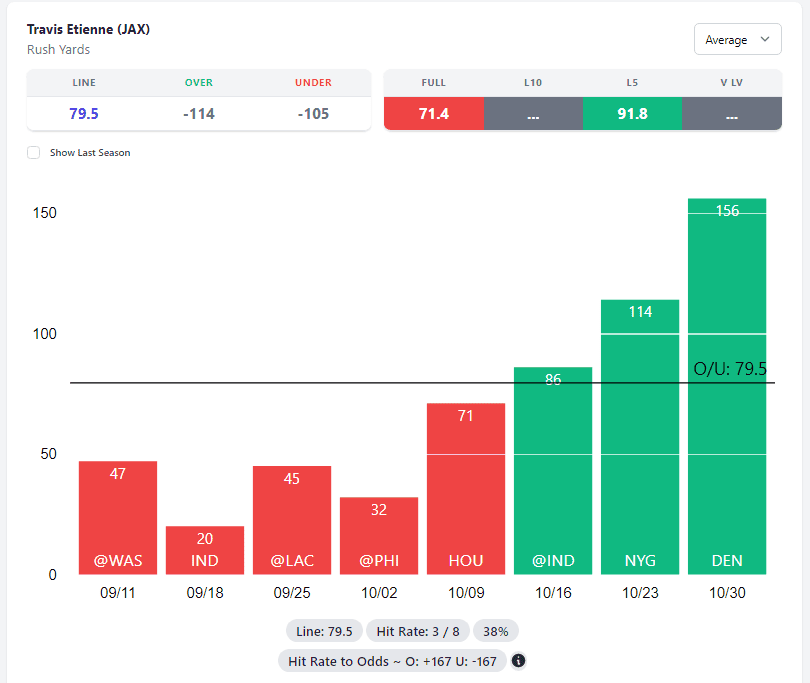Screen dimensions: 810x683
Task: Click the red IND bar showing 20
Action: pos(205,550)
